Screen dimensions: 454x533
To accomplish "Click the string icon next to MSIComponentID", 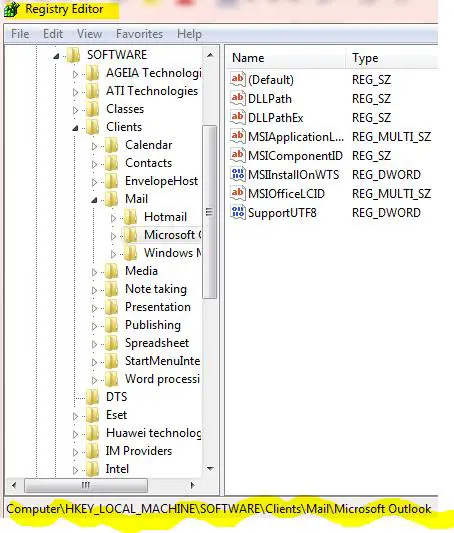I will (238, 156).
